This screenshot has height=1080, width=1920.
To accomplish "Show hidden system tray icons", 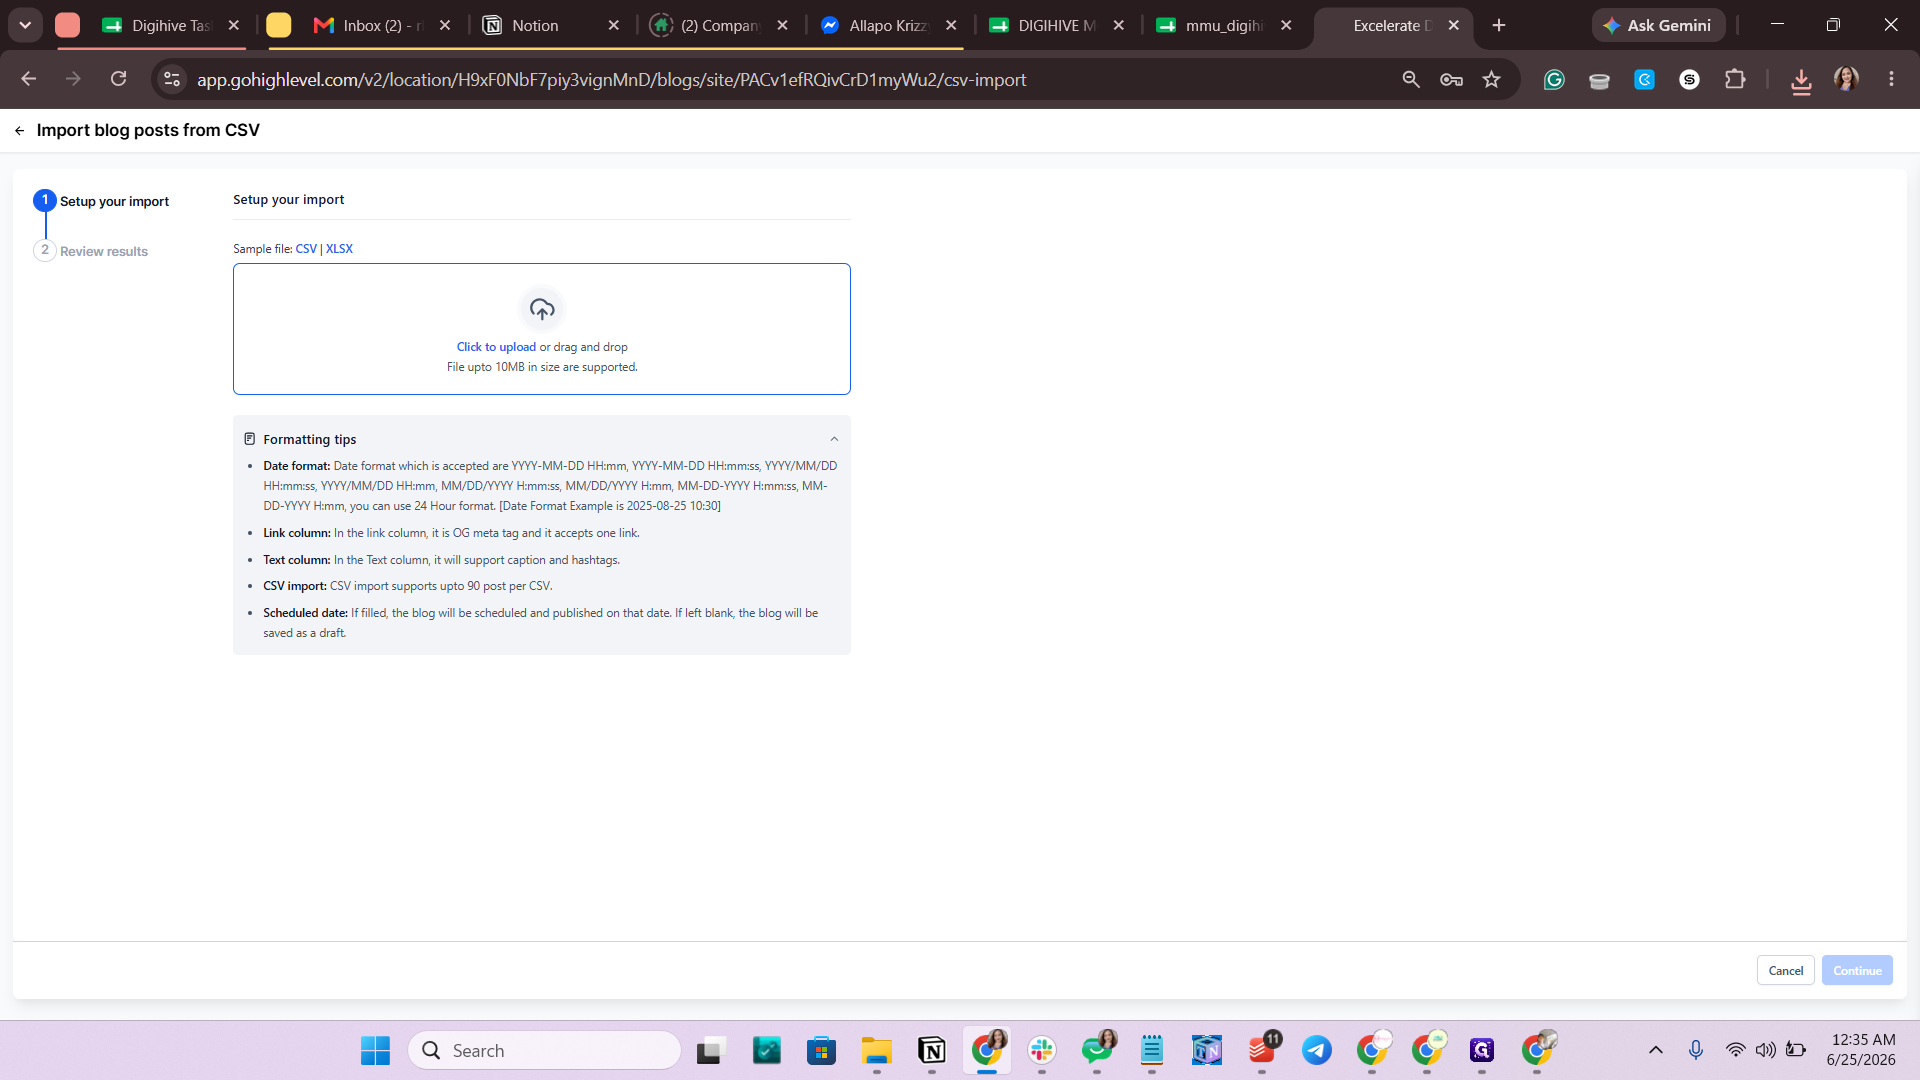I will point(1656,1050).
